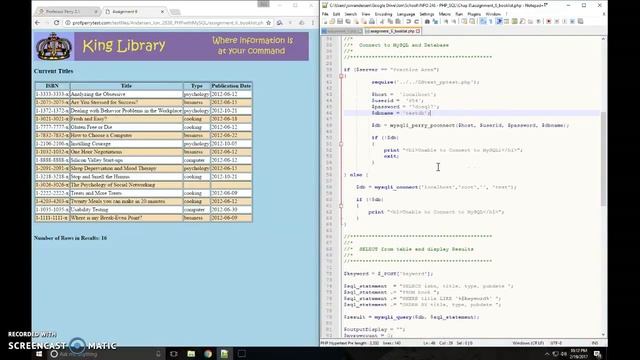Open the Action Center notification icon
The height and width of the screenshot is (360, 640).
pos(598,354)
